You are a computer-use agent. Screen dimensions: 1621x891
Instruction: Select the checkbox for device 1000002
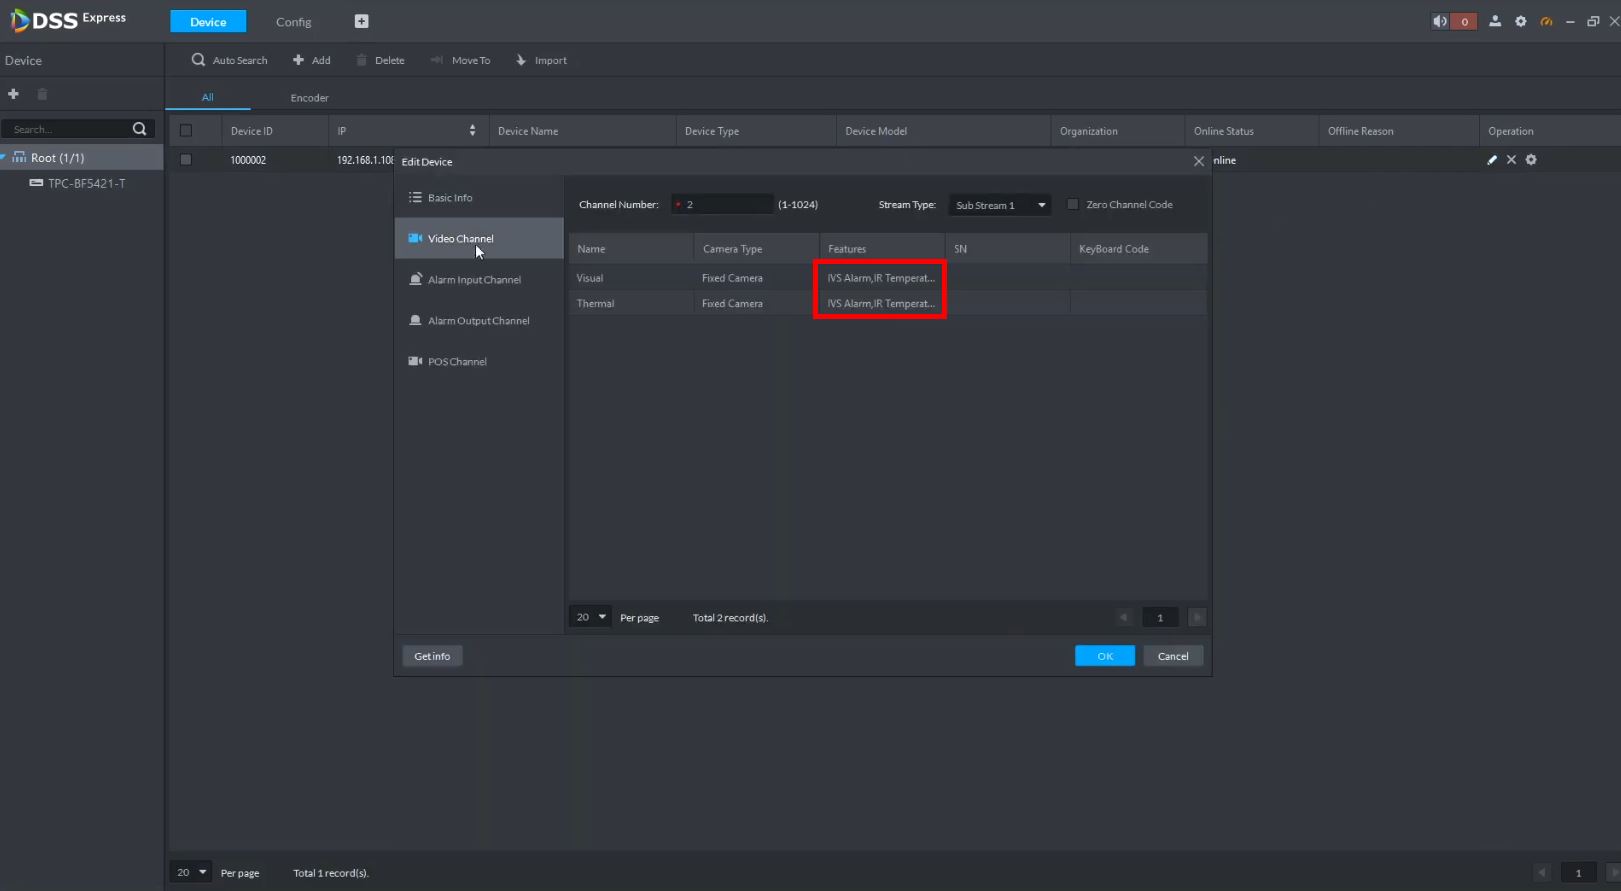(186, 160)
